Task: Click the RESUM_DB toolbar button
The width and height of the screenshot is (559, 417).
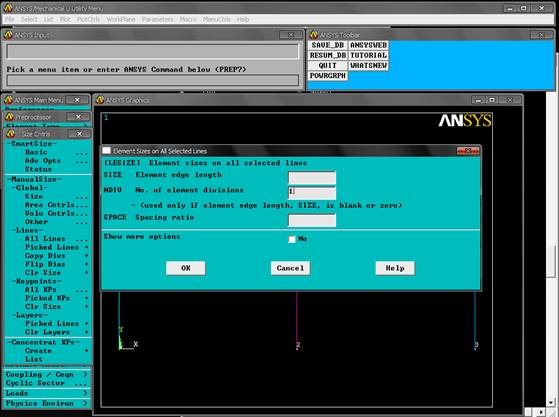Action: pyautogui.click(x=328, y=56)
